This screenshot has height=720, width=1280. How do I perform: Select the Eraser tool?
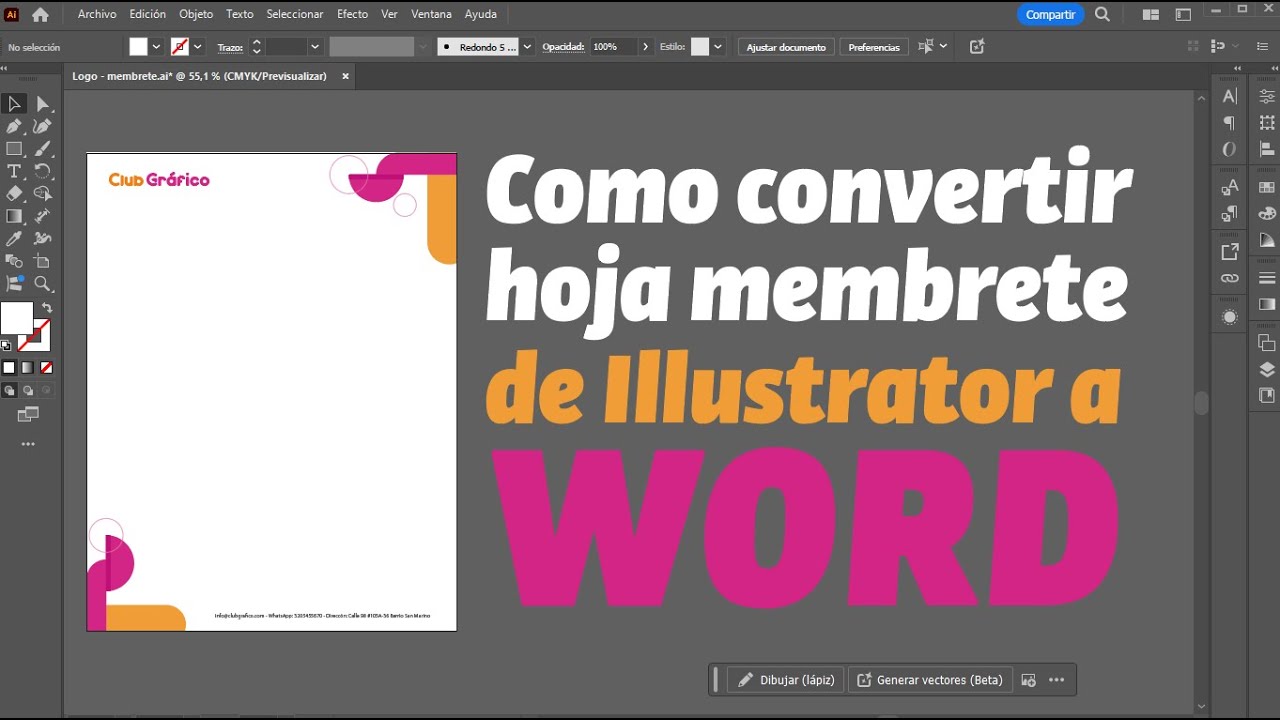(x=14, y=194)
